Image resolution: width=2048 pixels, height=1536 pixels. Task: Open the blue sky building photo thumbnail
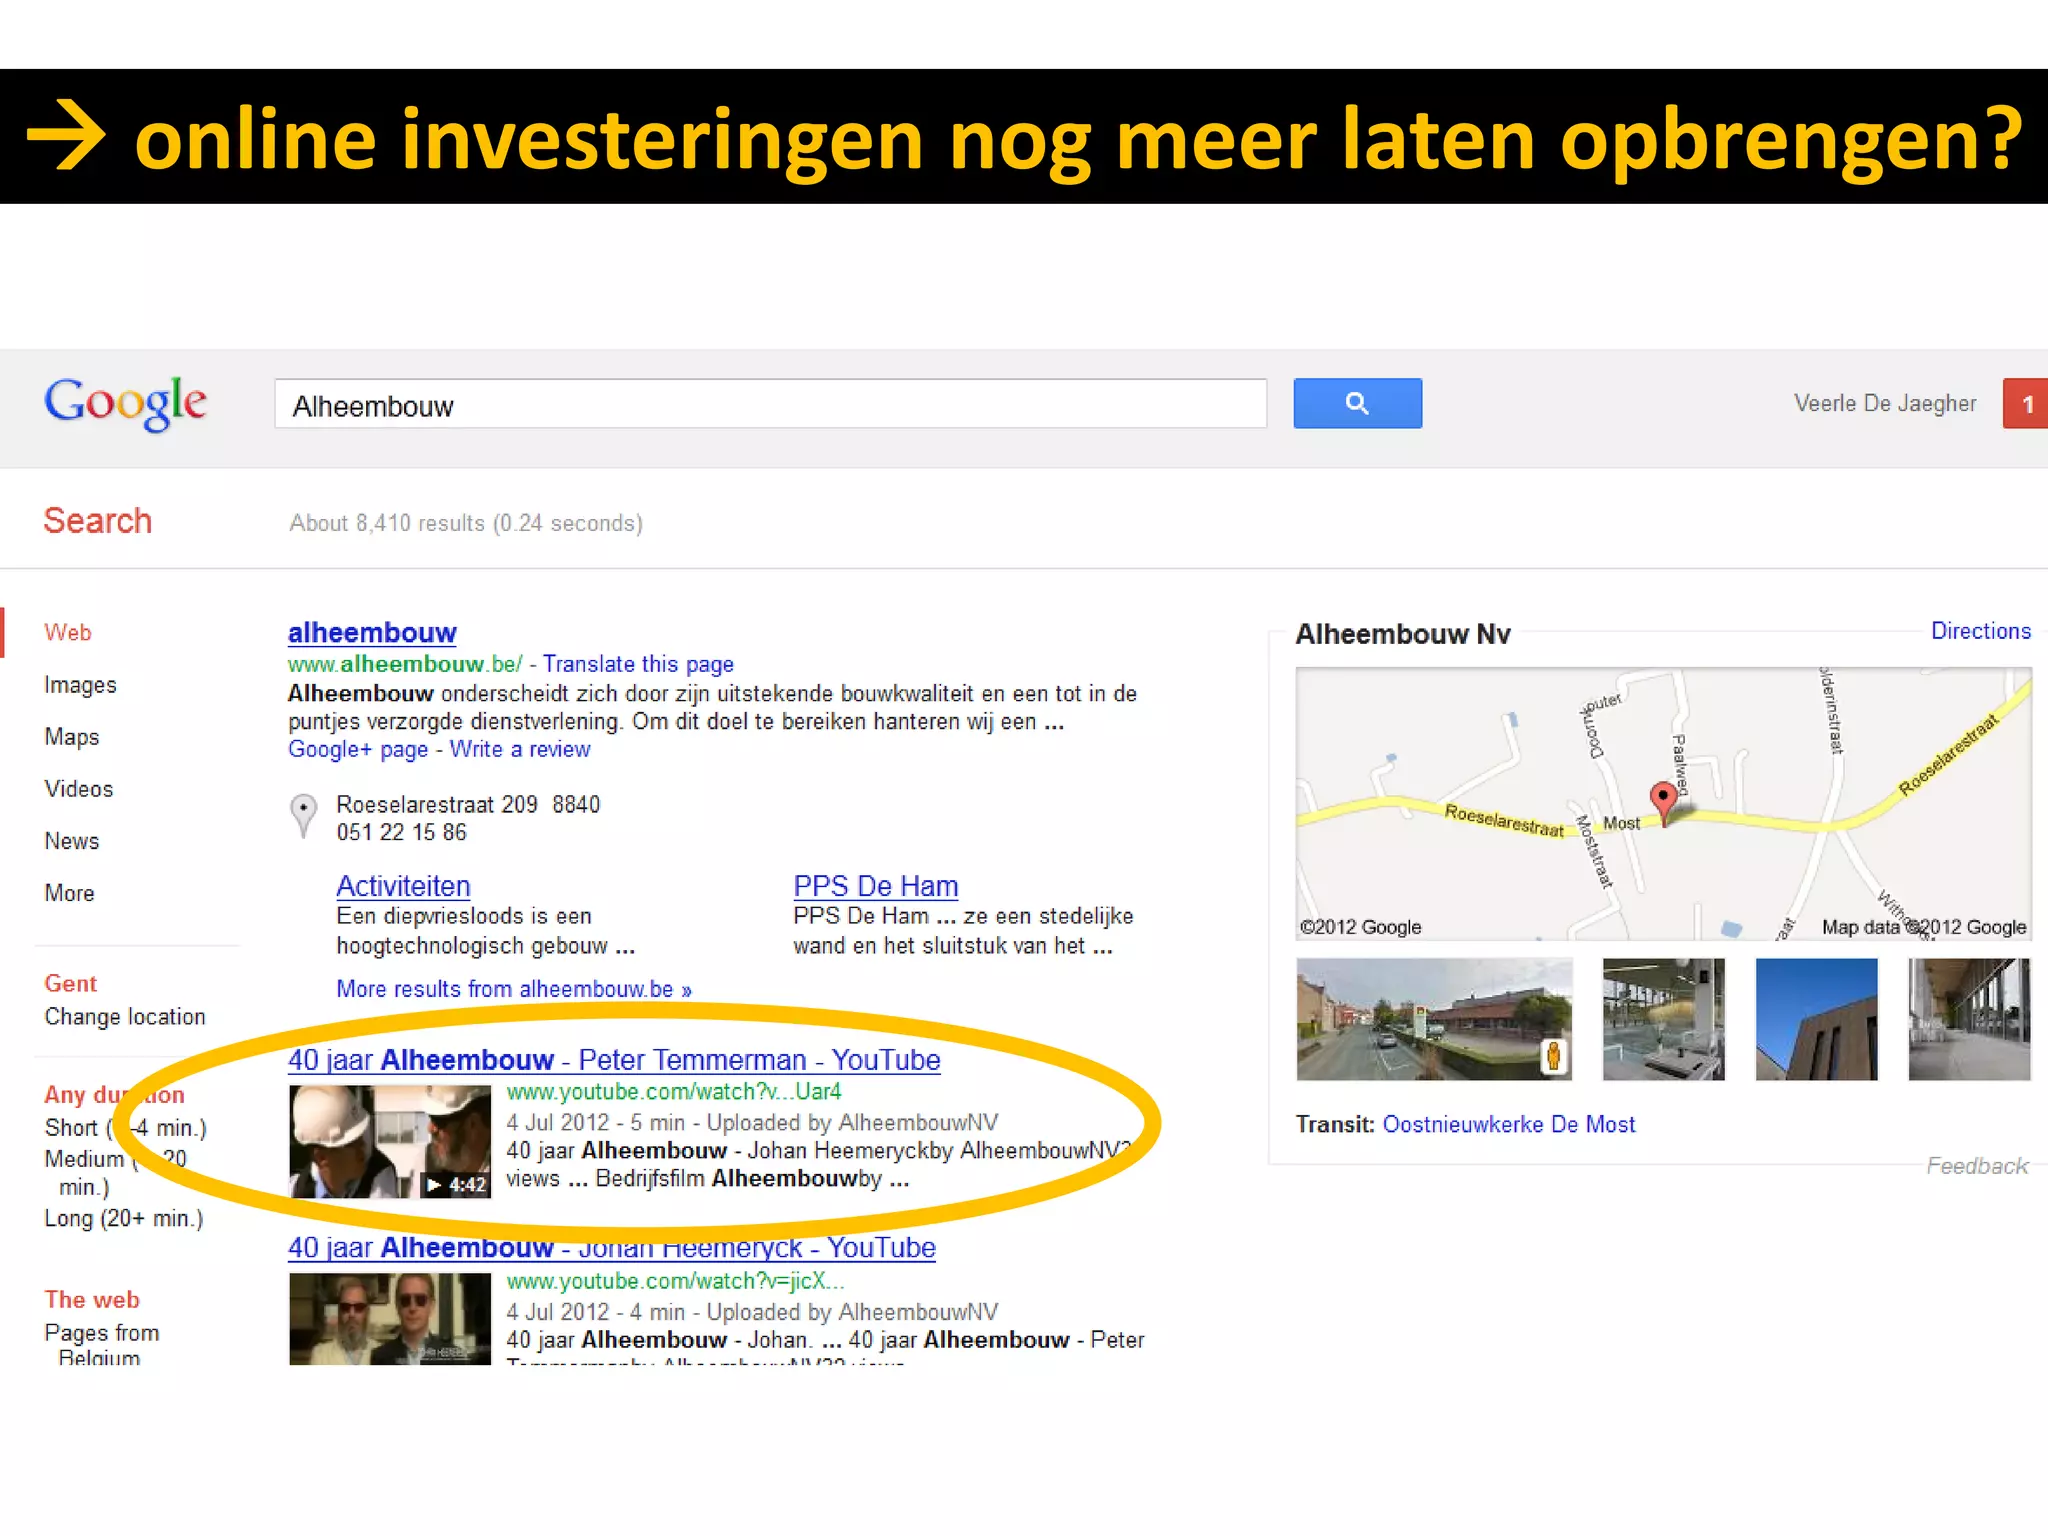click(x=1816, y=1019)
